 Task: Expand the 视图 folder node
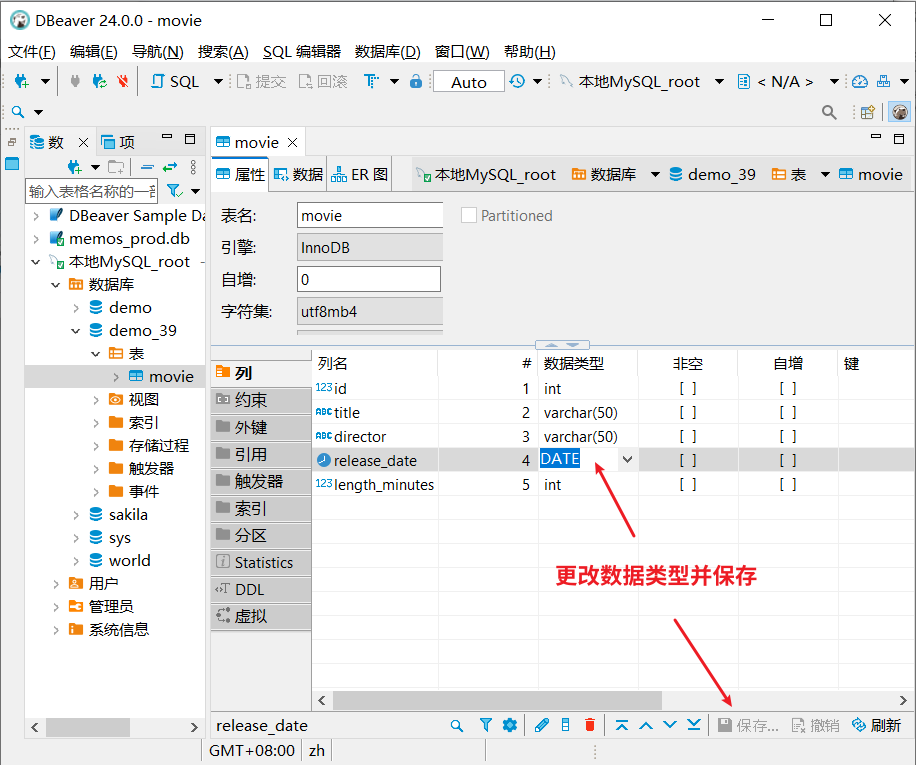coord(96,400)
